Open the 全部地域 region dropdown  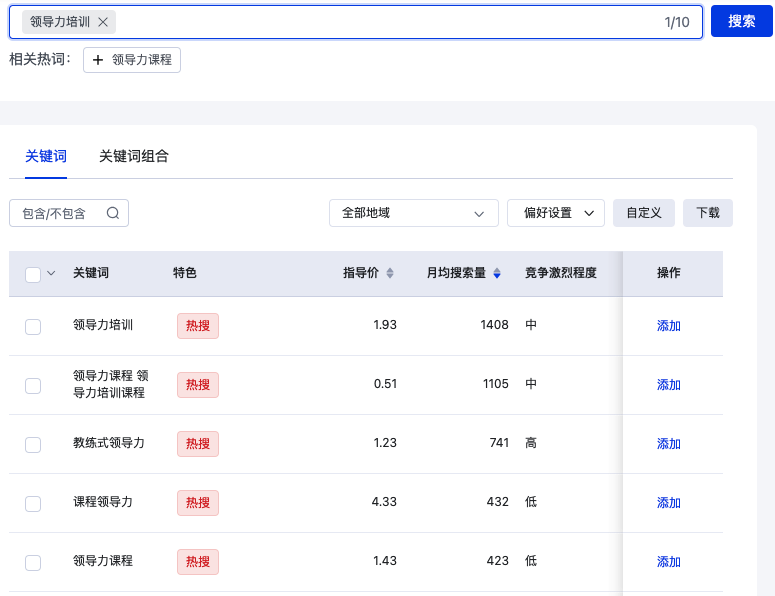pos(414,213)
